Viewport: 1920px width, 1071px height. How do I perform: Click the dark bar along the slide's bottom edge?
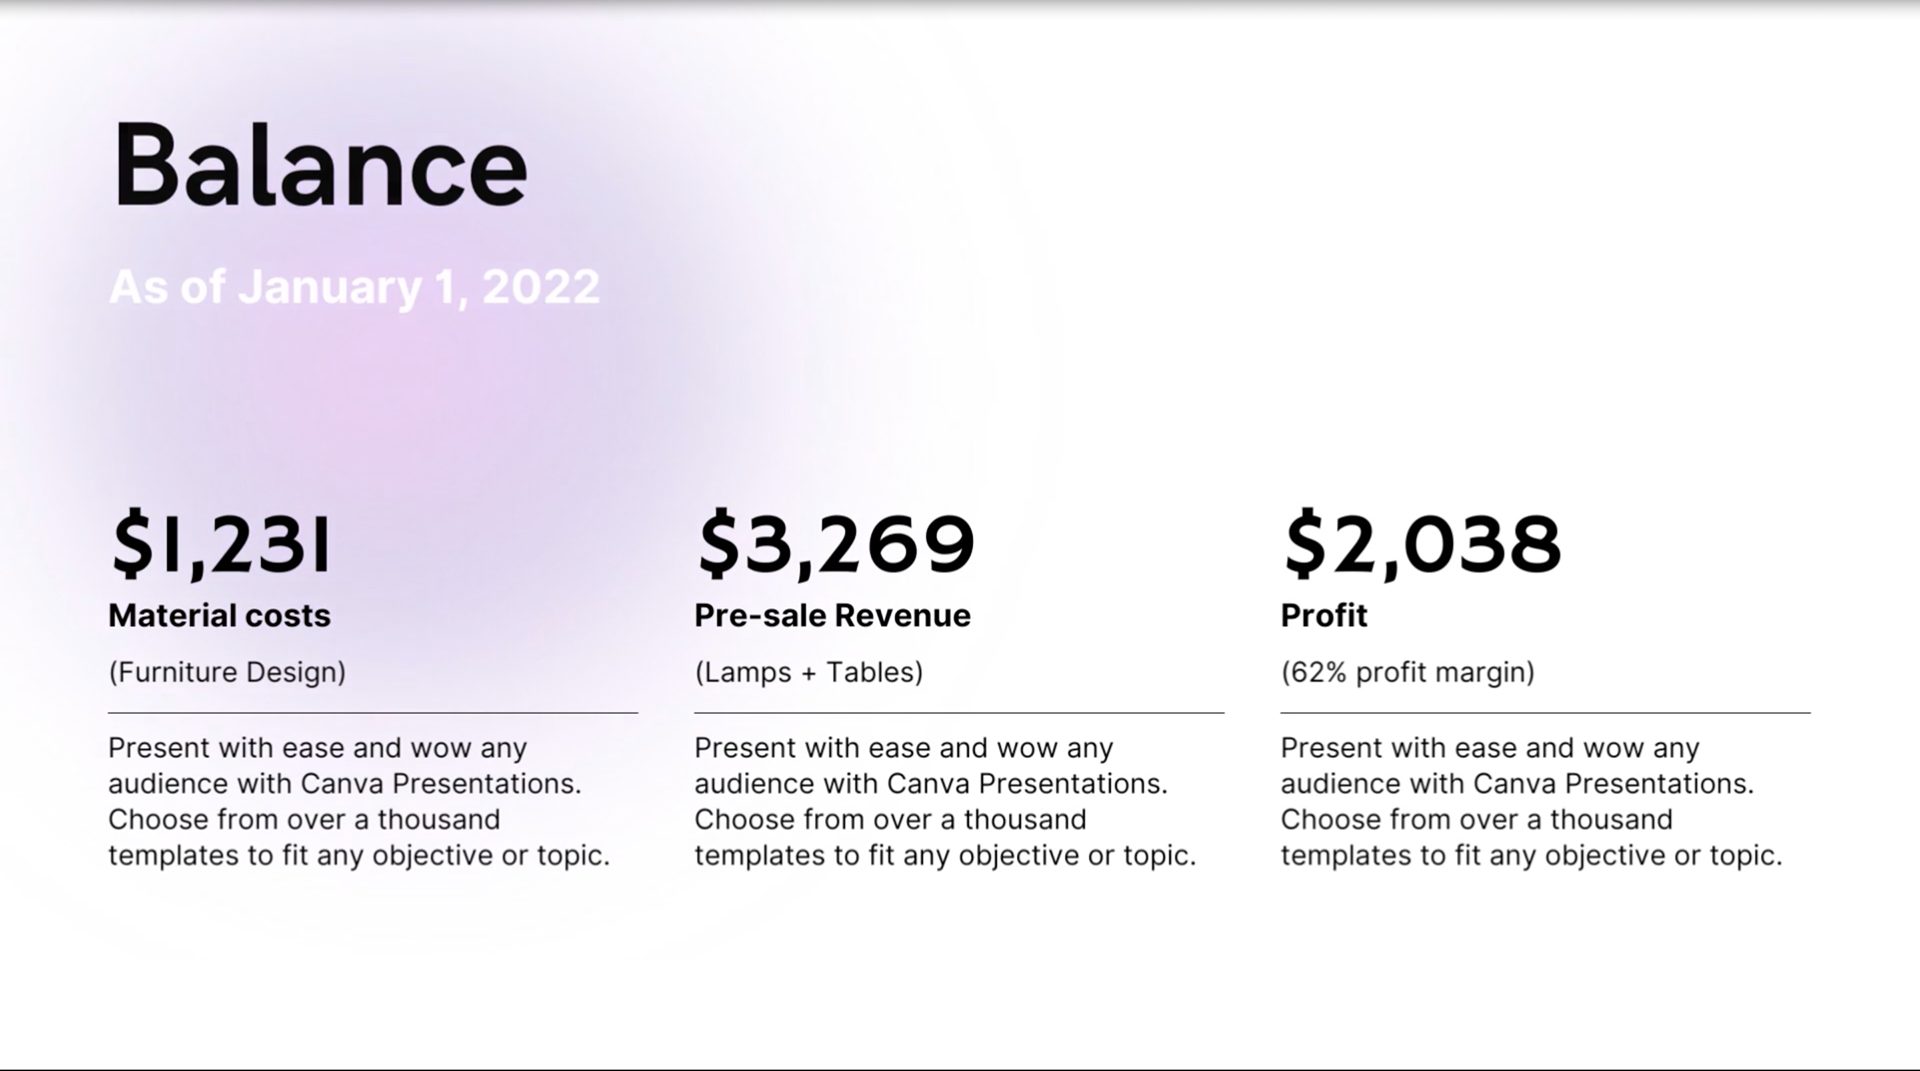960,1069
